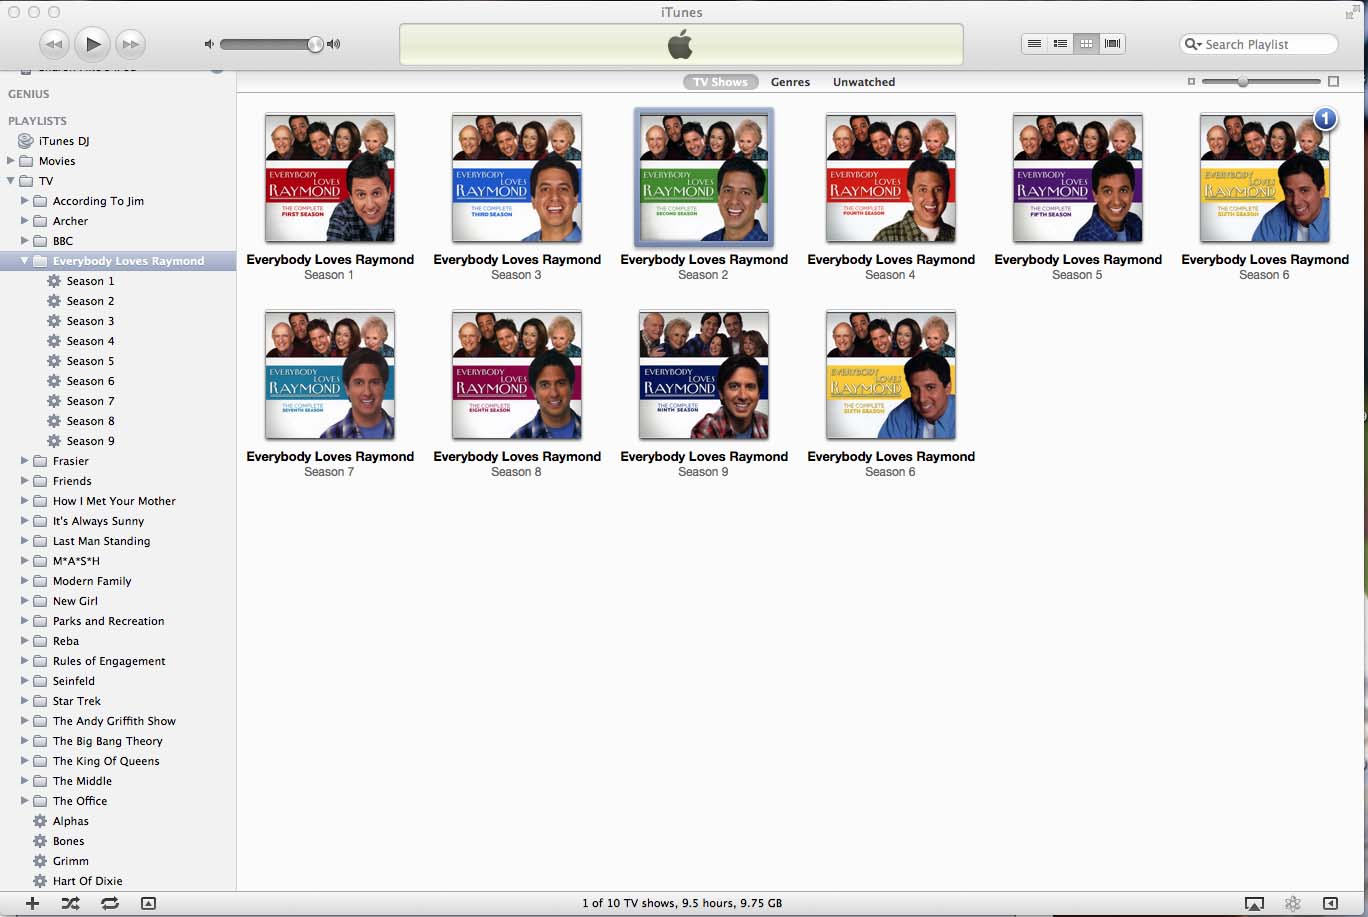The image size is (1368, 917).
Task: Select Season 6 artwork with unwatched badge
Action: tap(1265, 177)
